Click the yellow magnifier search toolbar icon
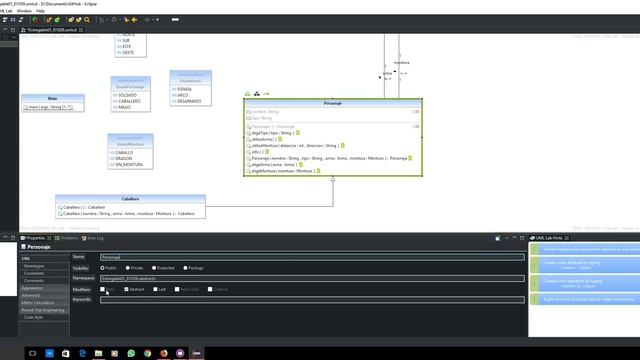Viewport: 640px width, 360px height. pos(87,20)
